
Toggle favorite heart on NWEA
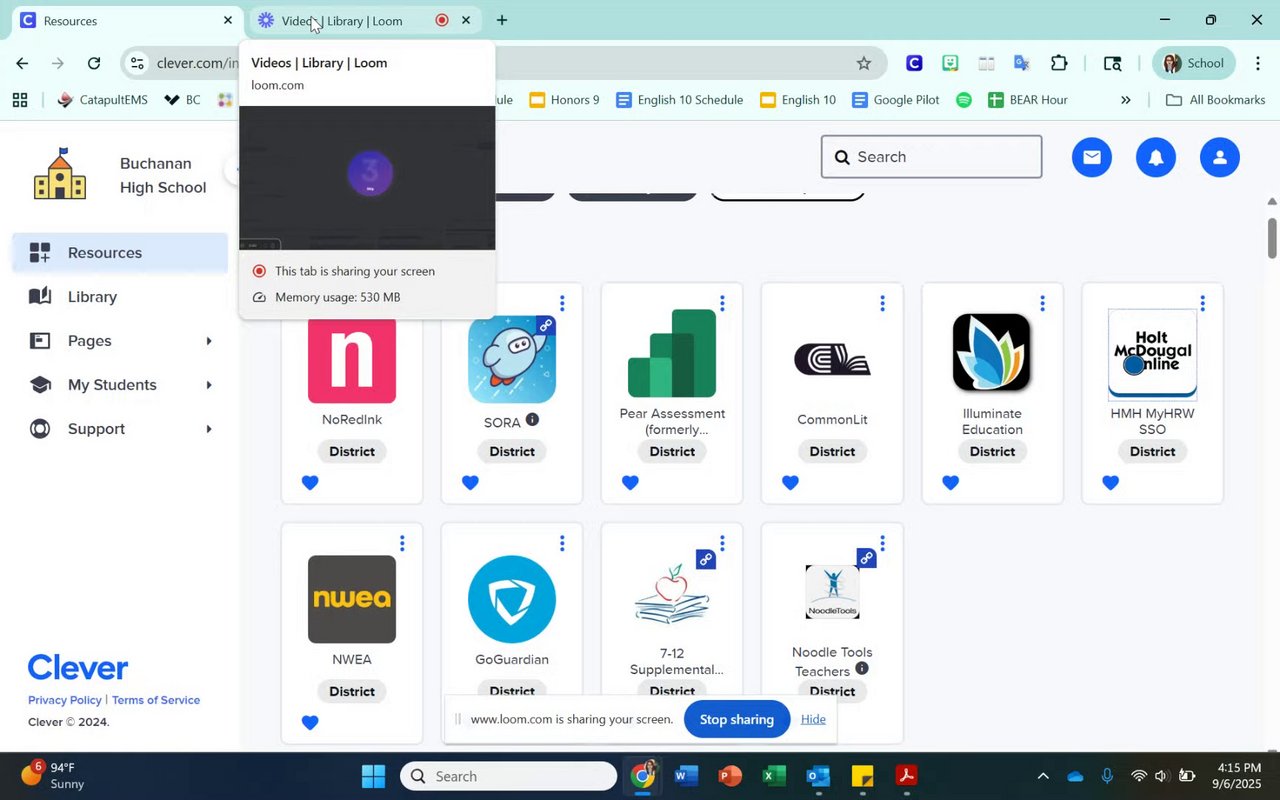(x=310, y=723)
